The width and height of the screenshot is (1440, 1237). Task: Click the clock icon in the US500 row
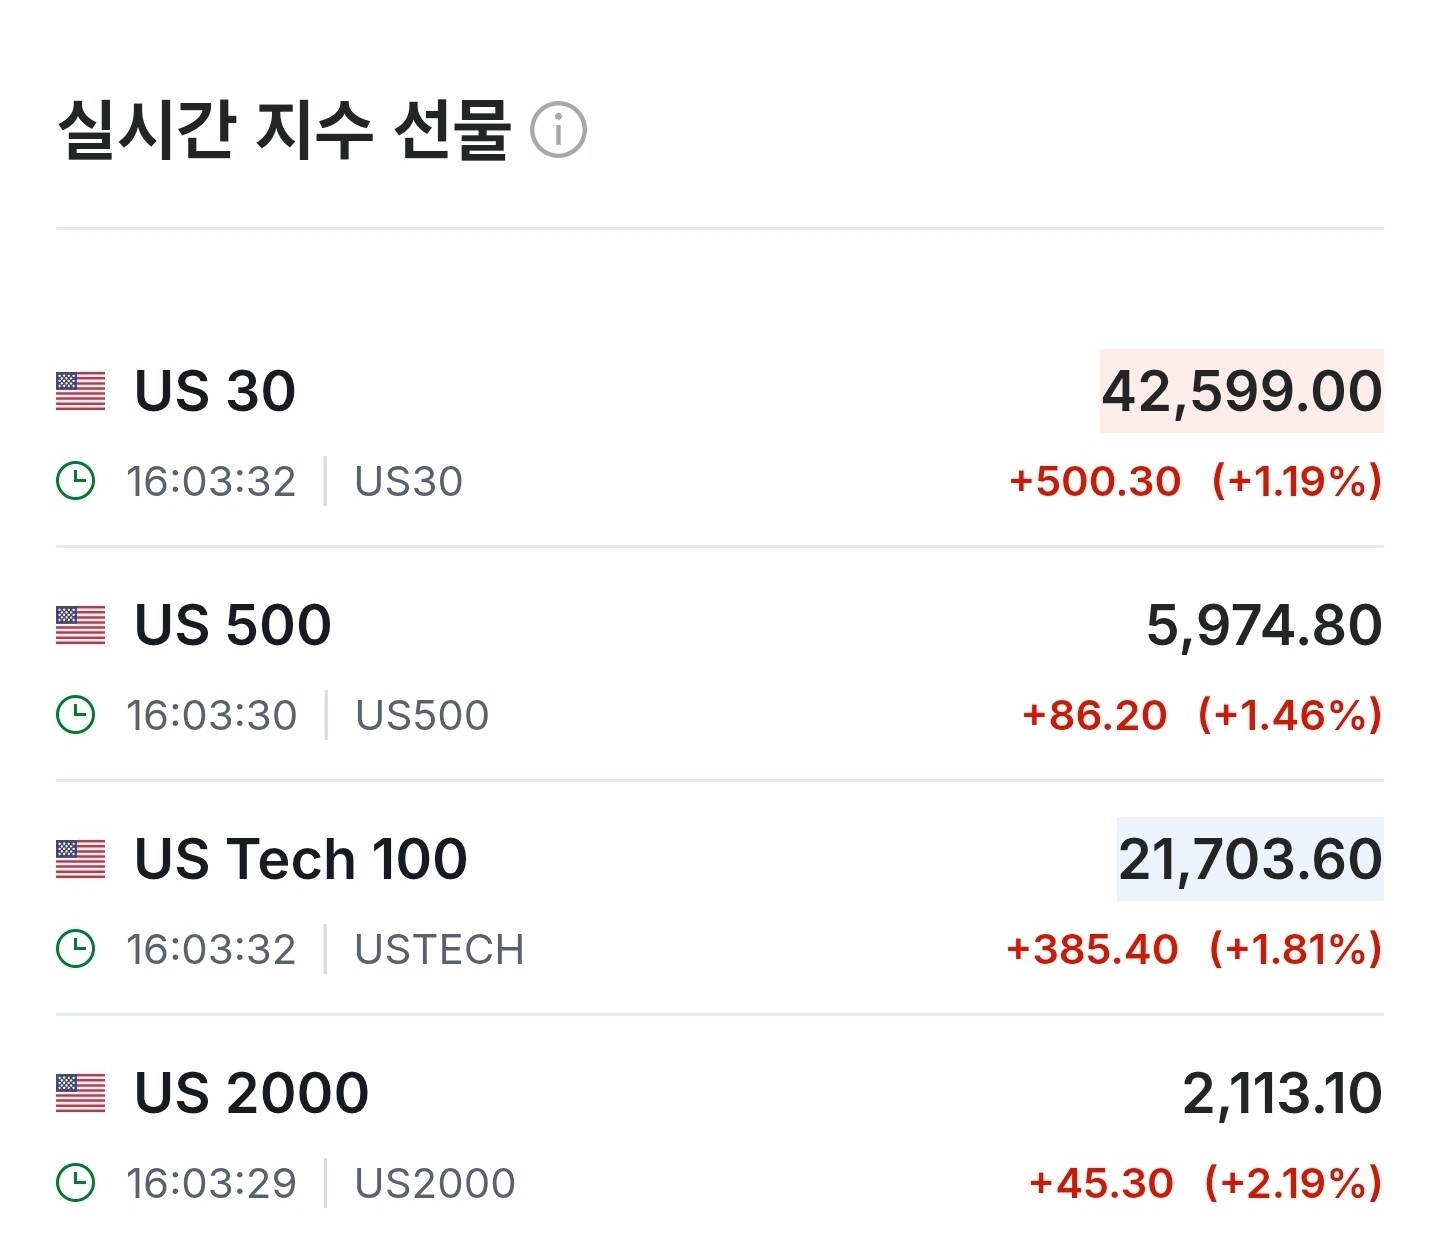point(76,715)
